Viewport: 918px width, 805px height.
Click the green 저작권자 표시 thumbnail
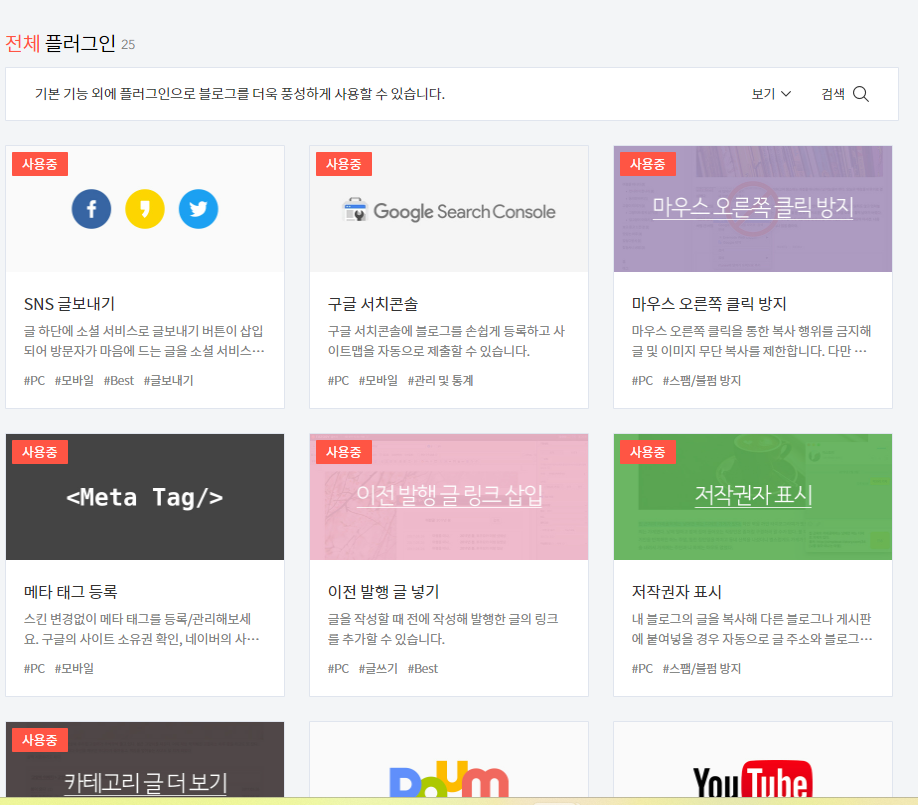coord(753,497)
